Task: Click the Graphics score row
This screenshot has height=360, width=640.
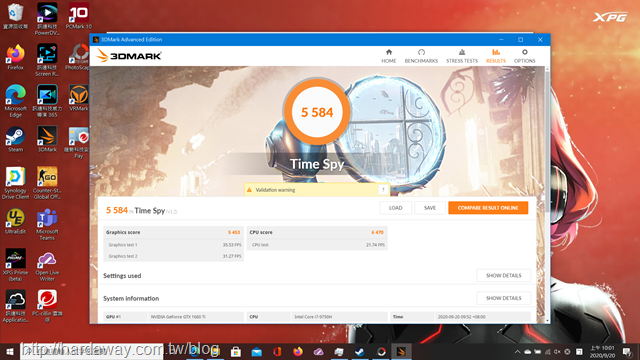Action: tap(173, 232)
